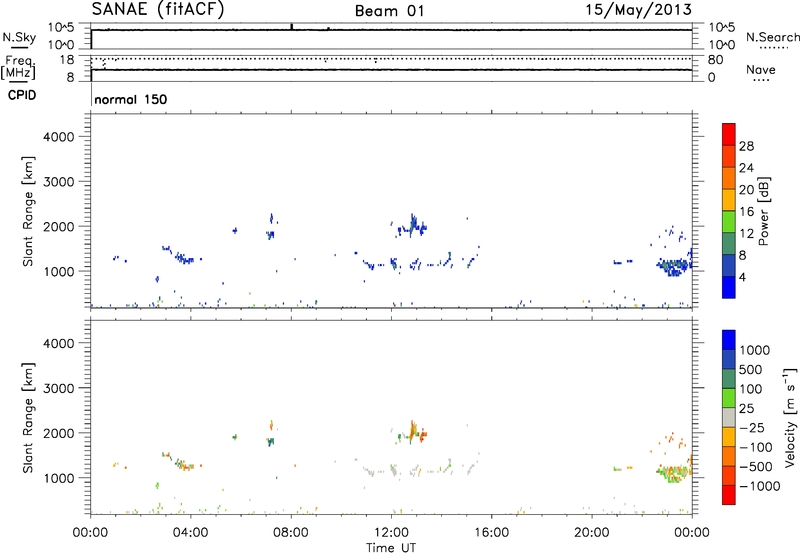Select the N.Sky legend label
The image size is (800, 554).
tap(19, 37)
